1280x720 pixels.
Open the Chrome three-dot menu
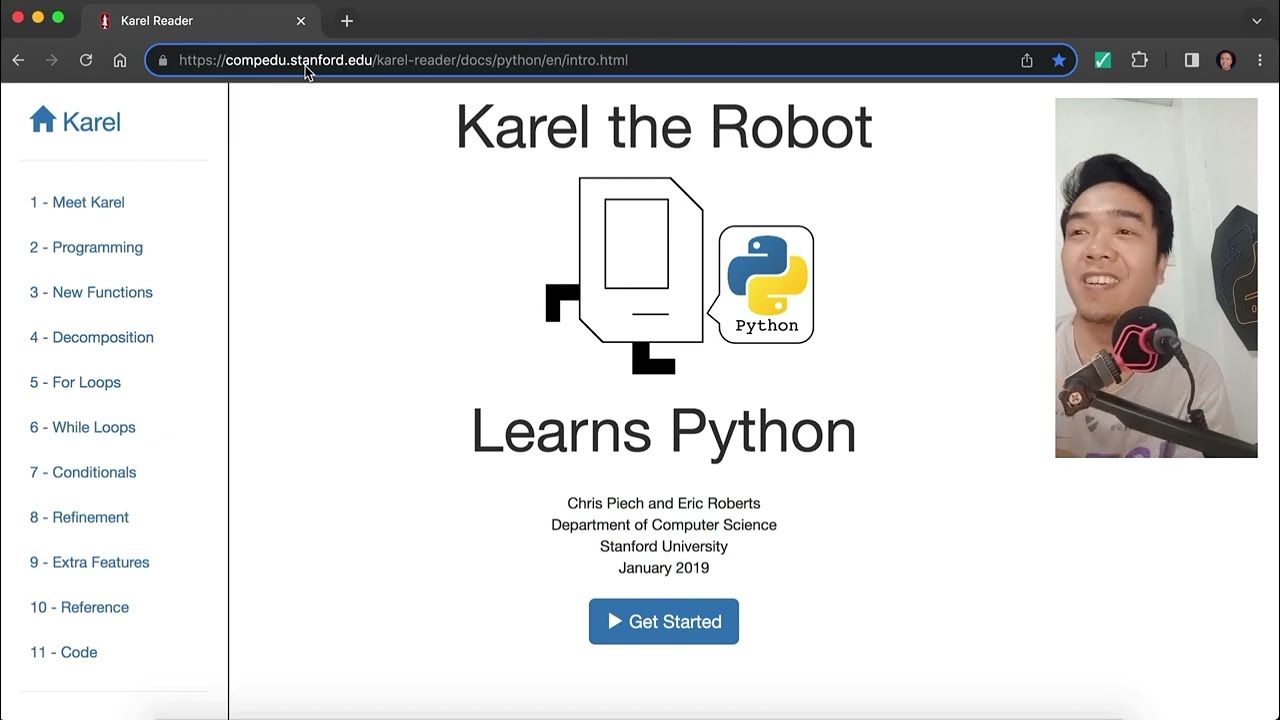coord(1260,60)
